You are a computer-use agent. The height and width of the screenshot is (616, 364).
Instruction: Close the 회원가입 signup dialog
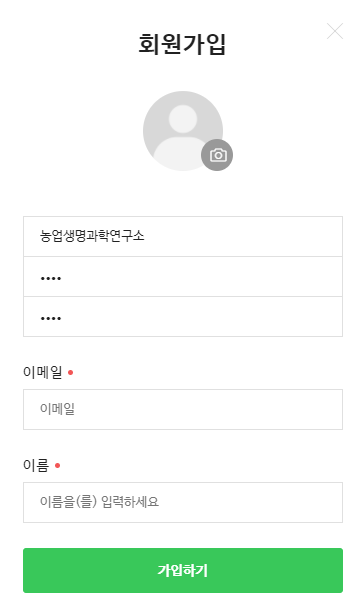[335, 31]
